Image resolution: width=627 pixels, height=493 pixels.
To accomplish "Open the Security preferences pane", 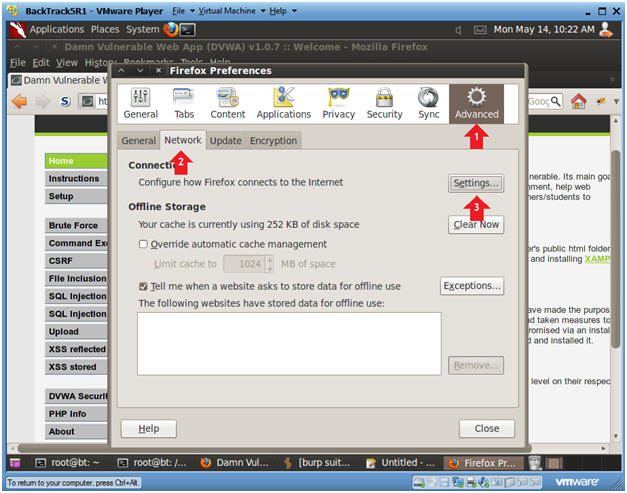I will pyautogui.click(x=384, y=104).
